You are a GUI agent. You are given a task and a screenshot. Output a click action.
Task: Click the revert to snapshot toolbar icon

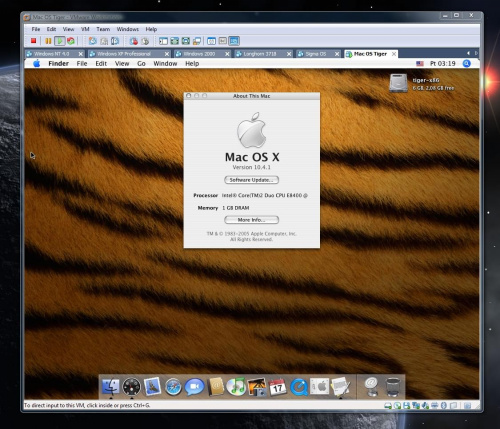(x=104, y=41)
